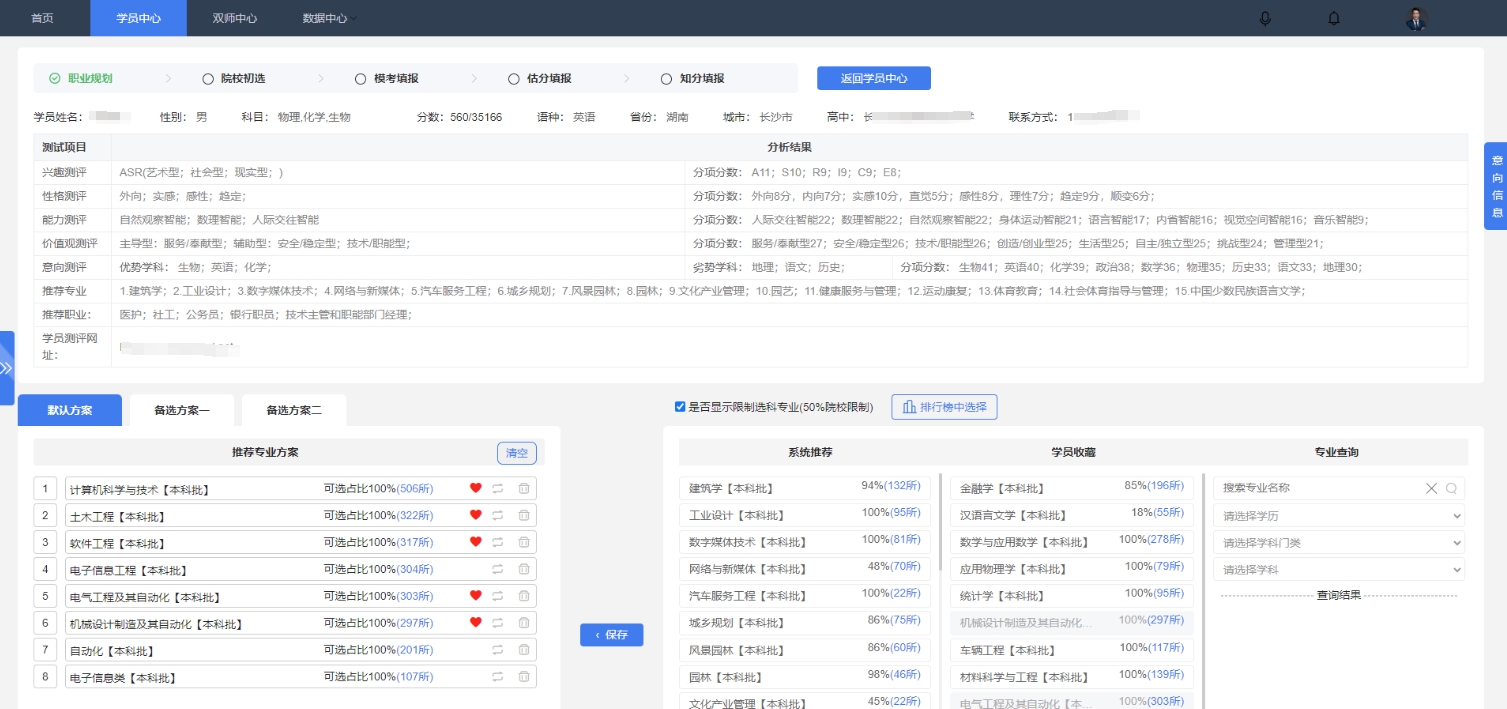Delete 电子信息类 using its trash icon
This screenshot has height=709, width=1507.
click(x=523, y=676)
